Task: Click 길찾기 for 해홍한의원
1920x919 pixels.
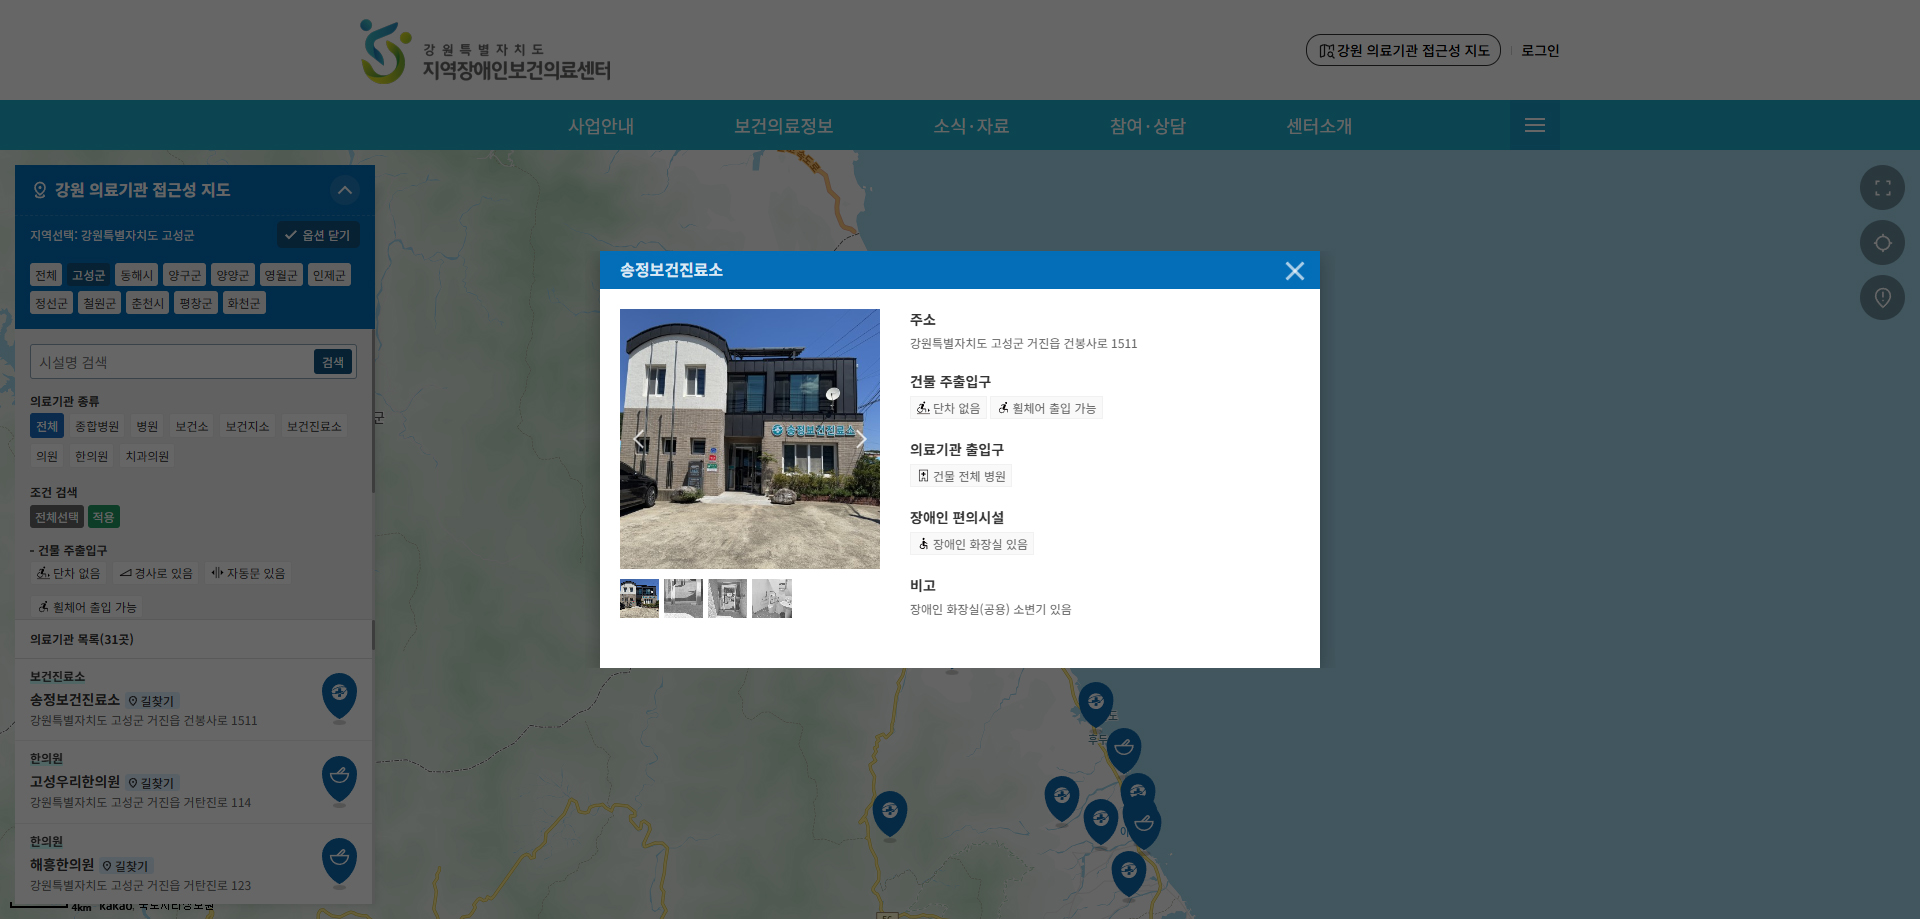Action: (126, 866)
